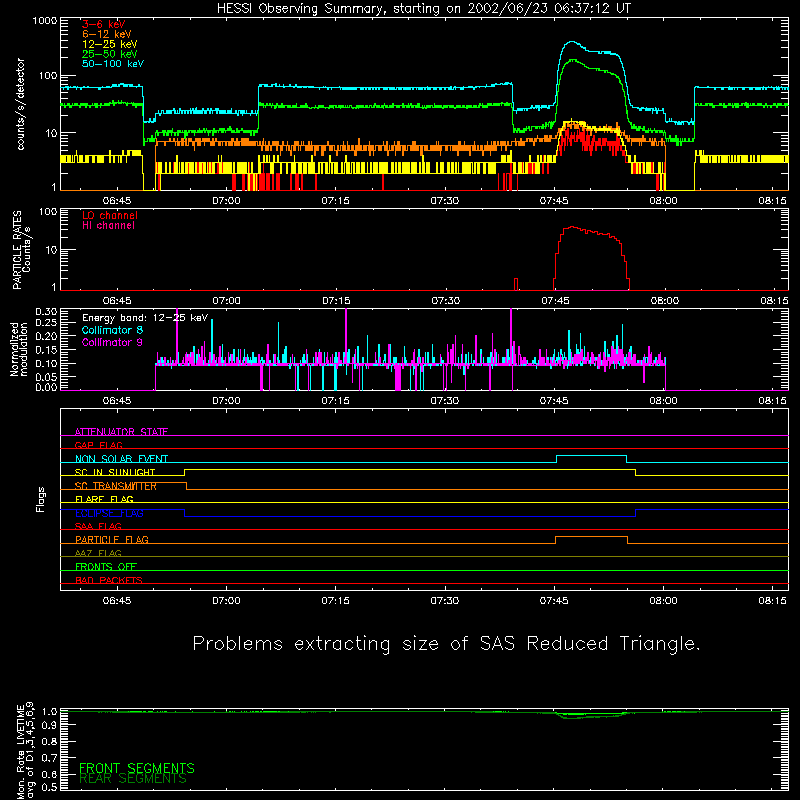Click 07:00 tick label under particle rates plot

[226, 301]
